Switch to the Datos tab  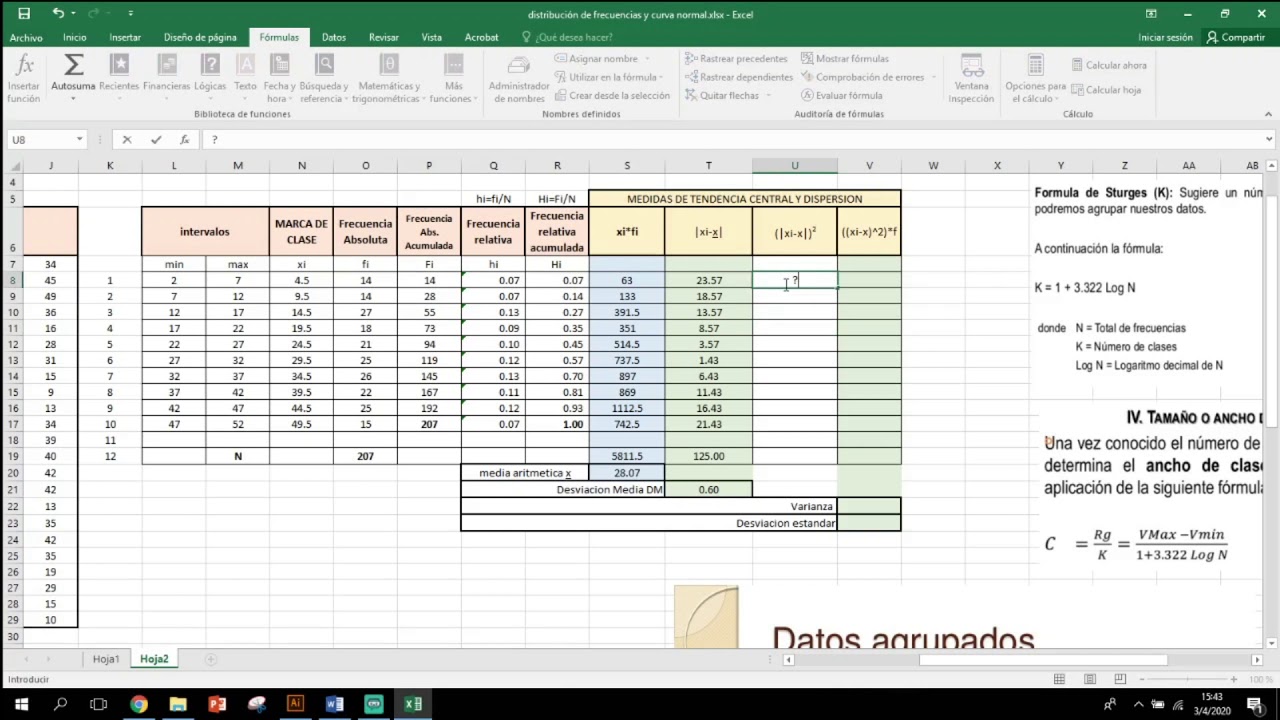pos(334,37)
